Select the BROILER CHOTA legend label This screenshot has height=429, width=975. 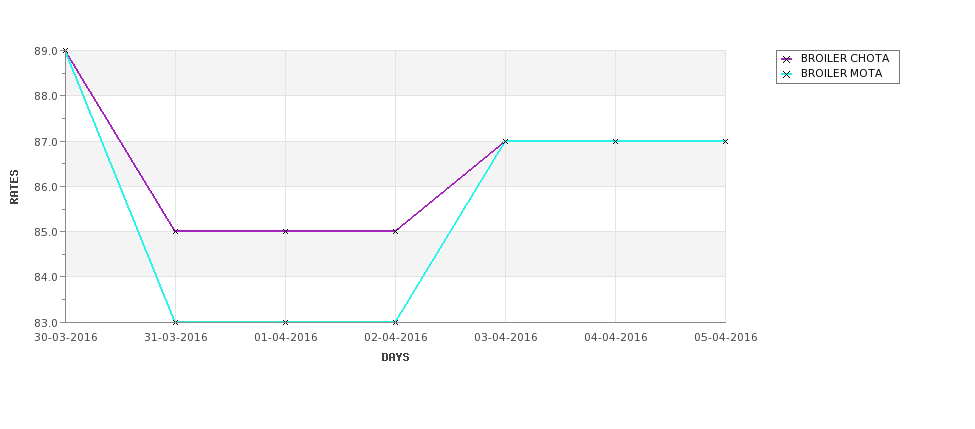(844, 58)
